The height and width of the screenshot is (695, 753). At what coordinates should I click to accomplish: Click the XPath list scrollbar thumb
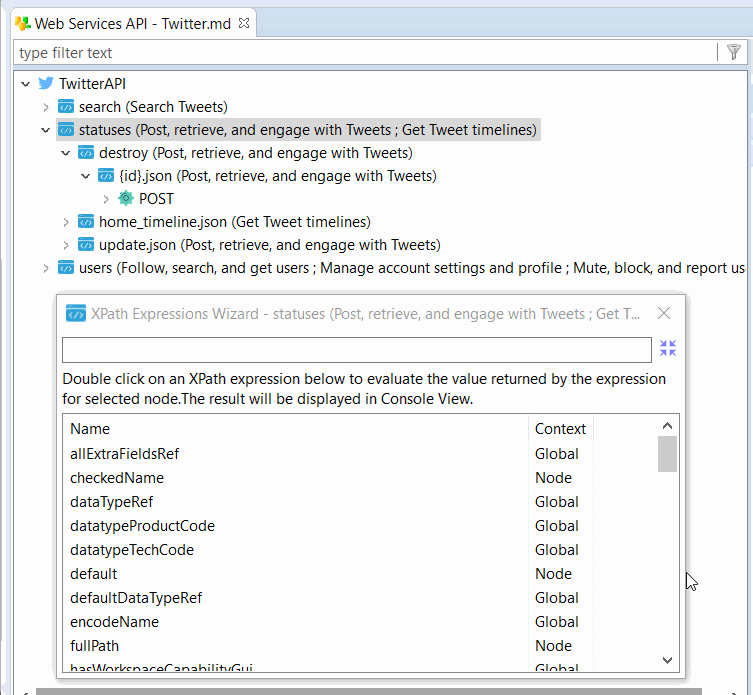click(667, 454)
